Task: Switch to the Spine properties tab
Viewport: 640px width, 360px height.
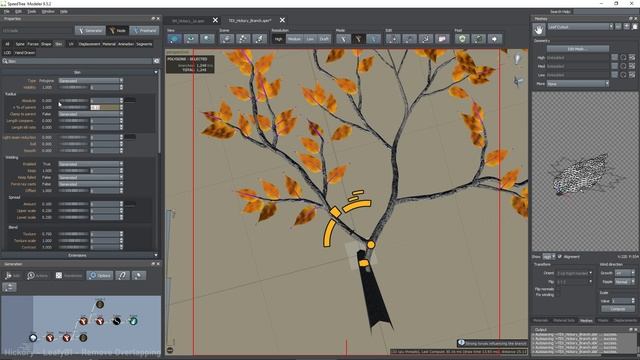Action: pos(20,44)
